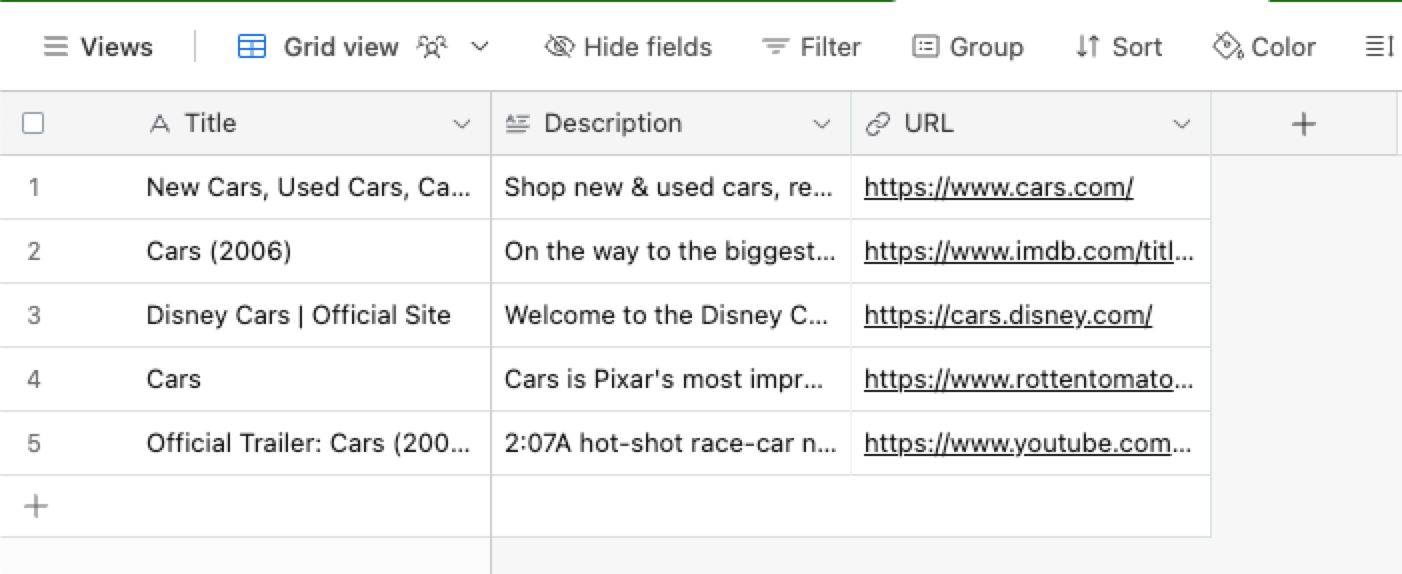Click the Description long-text field icon

pyautogui.click(x=517, y=124)
